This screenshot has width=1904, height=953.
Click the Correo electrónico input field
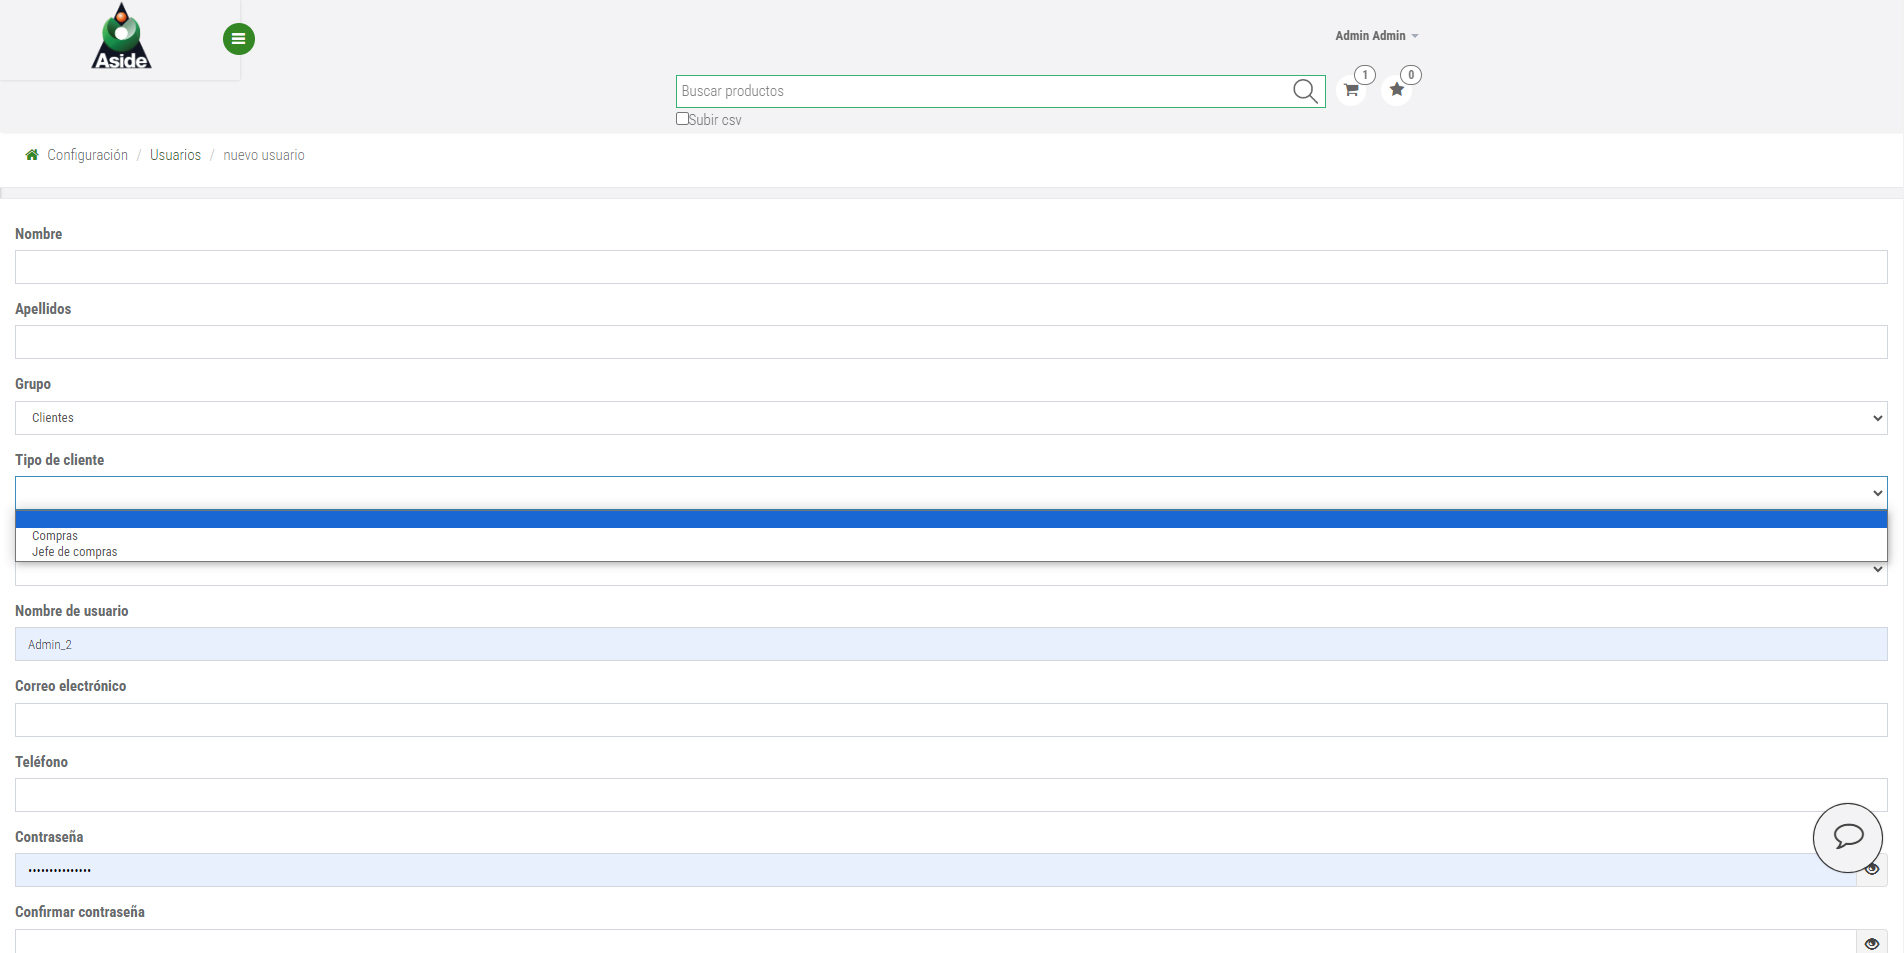coord(950,720)
